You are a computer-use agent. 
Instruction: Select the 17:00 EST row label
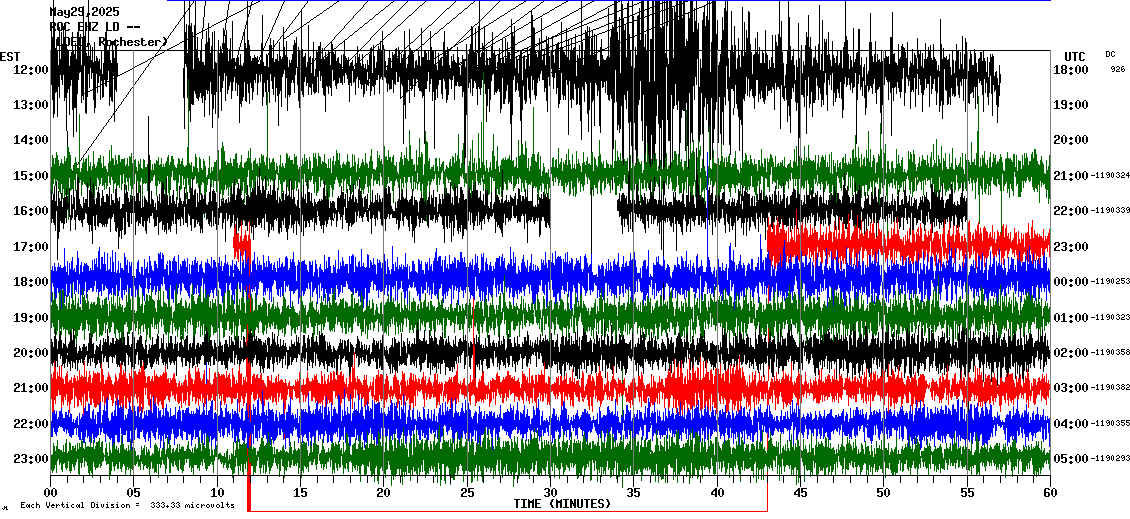click(31, 247)
